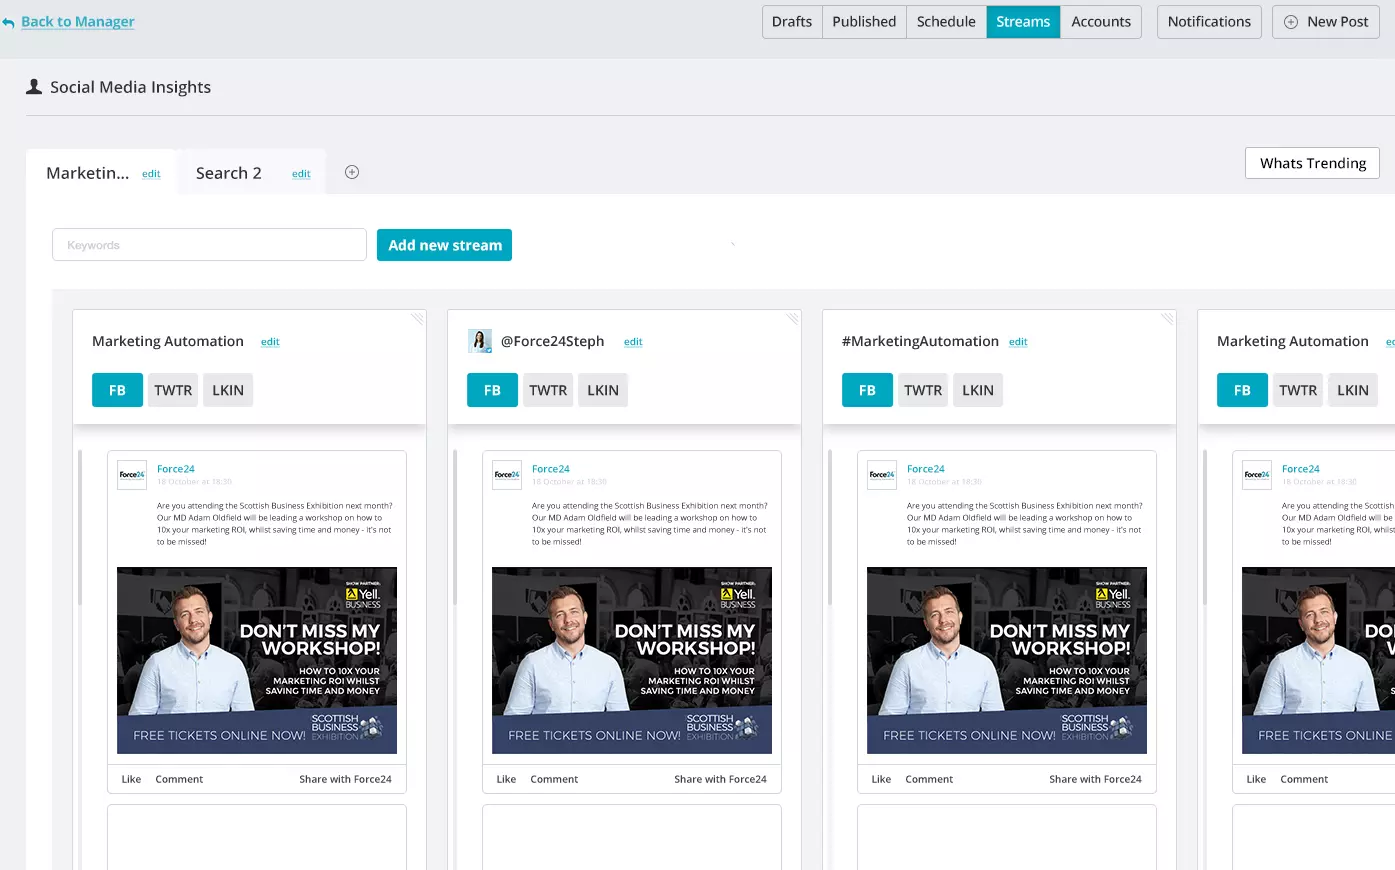Like the post in the #MarketingAutomation stream
The image size is (1395, 870).
click(881, 779)
